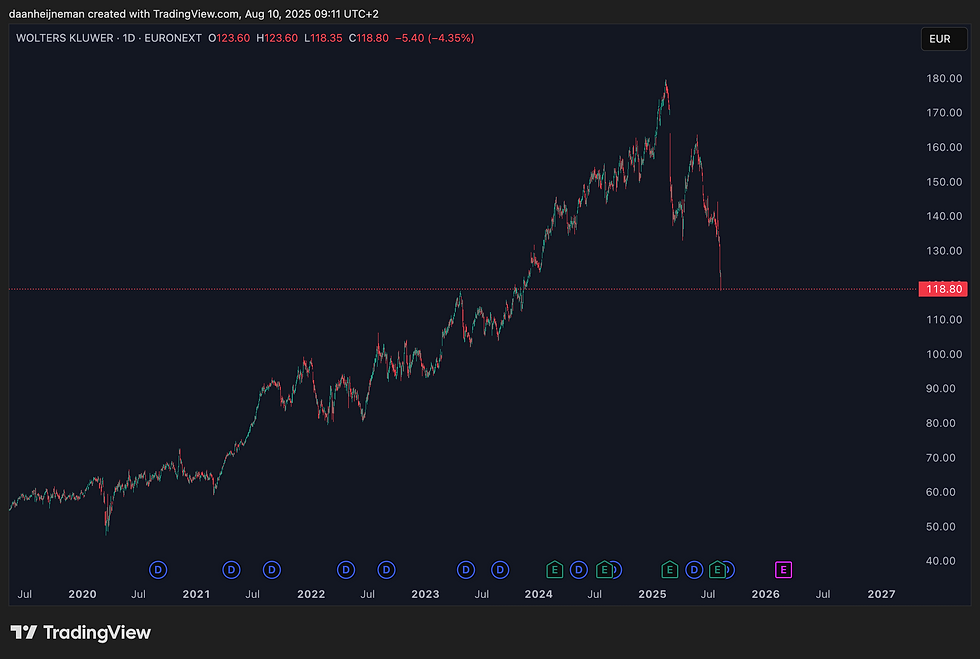The height and width of the screenshot is (659, 980).
Task: Click the red 118.80 current price label
Action: click(943, 289)
